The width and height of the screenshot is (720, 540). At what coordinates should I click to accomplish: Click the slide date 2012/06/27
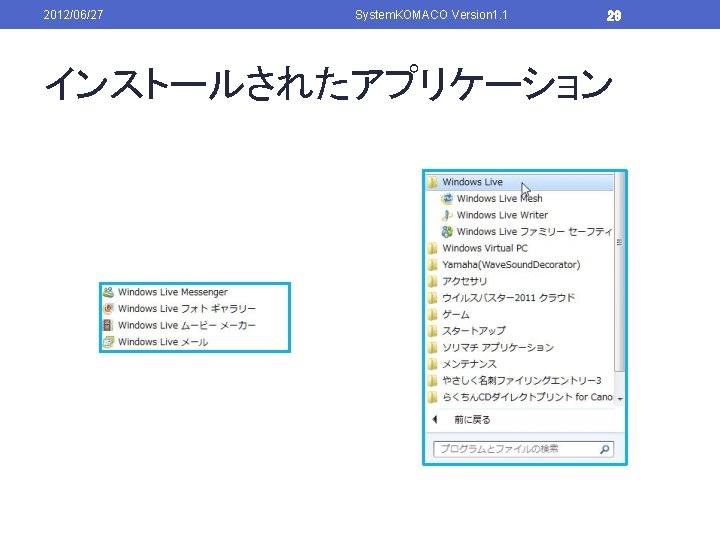click(x=73, y=15)
